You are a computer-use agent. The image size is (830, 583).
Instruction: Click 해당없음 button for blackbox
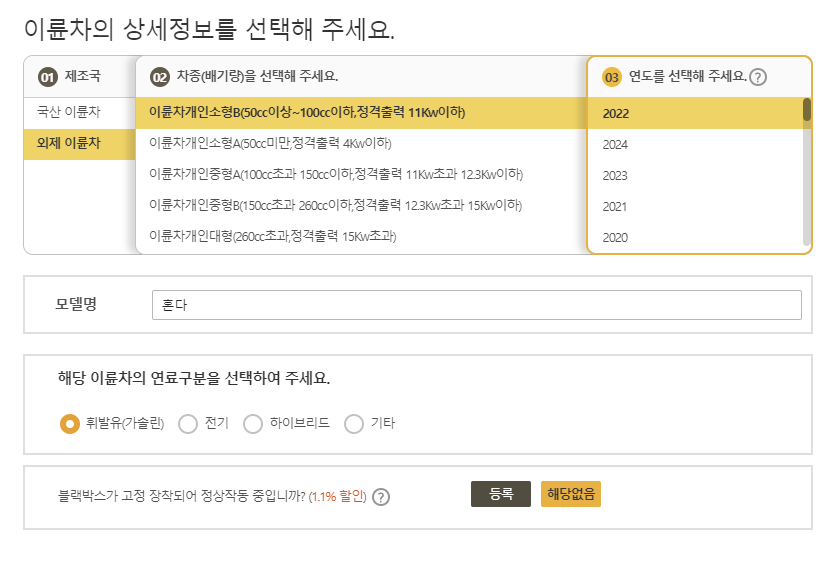571,494
